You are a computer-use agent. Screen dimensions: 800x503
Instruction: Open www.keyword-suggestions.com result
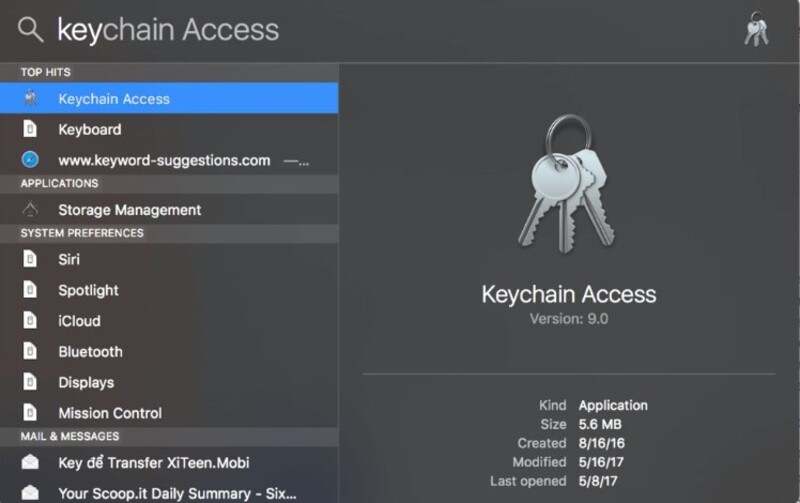point(169,160)
